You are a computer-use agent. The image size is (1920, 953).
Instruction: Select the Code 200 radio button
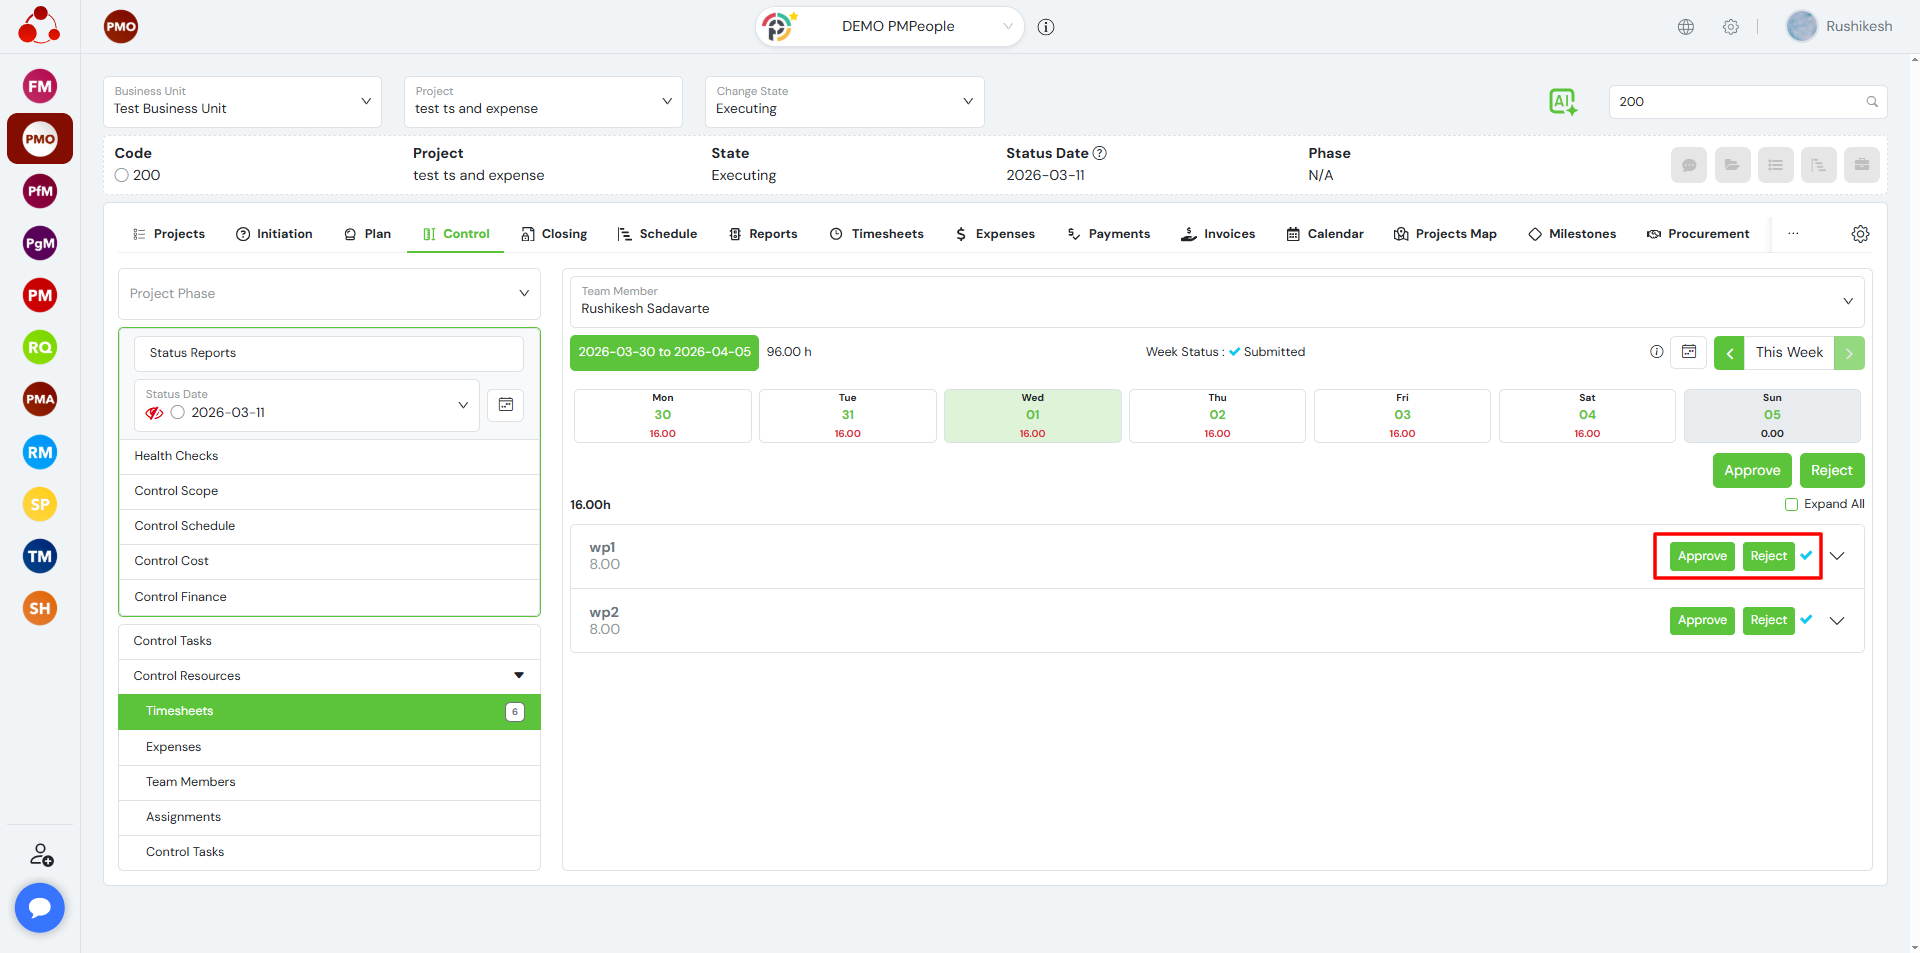coord(122,175)
